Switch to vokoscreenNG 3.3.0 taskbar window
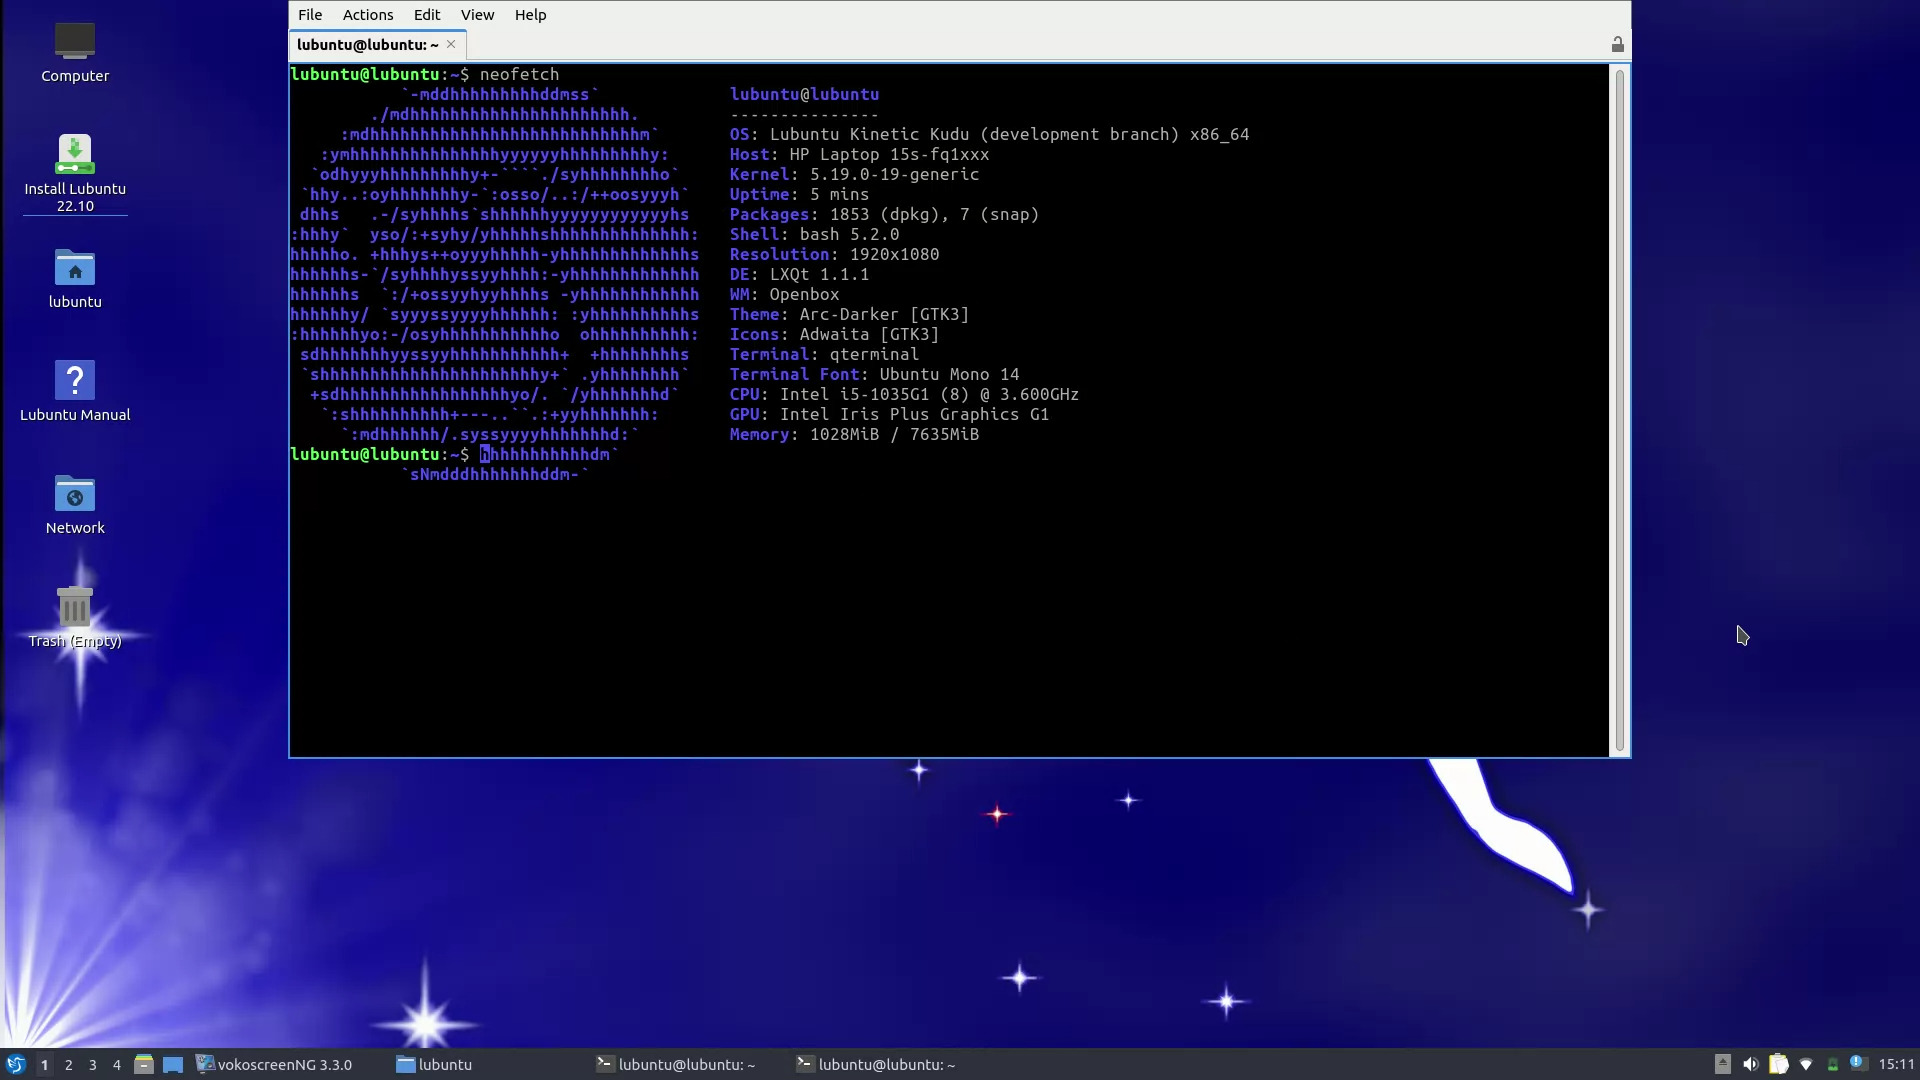 (x=274, y=1064)
